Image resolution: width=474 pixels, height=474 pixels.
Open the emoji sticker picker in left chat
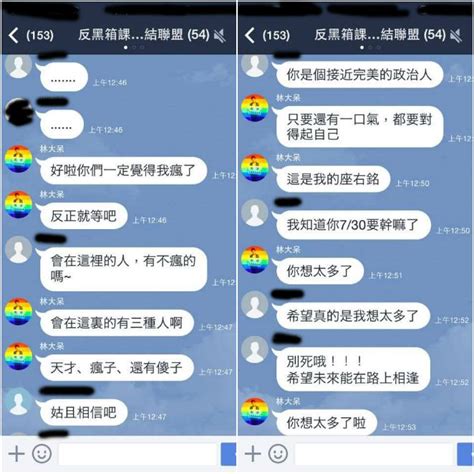pyautogui.click(x=42, y=454)
